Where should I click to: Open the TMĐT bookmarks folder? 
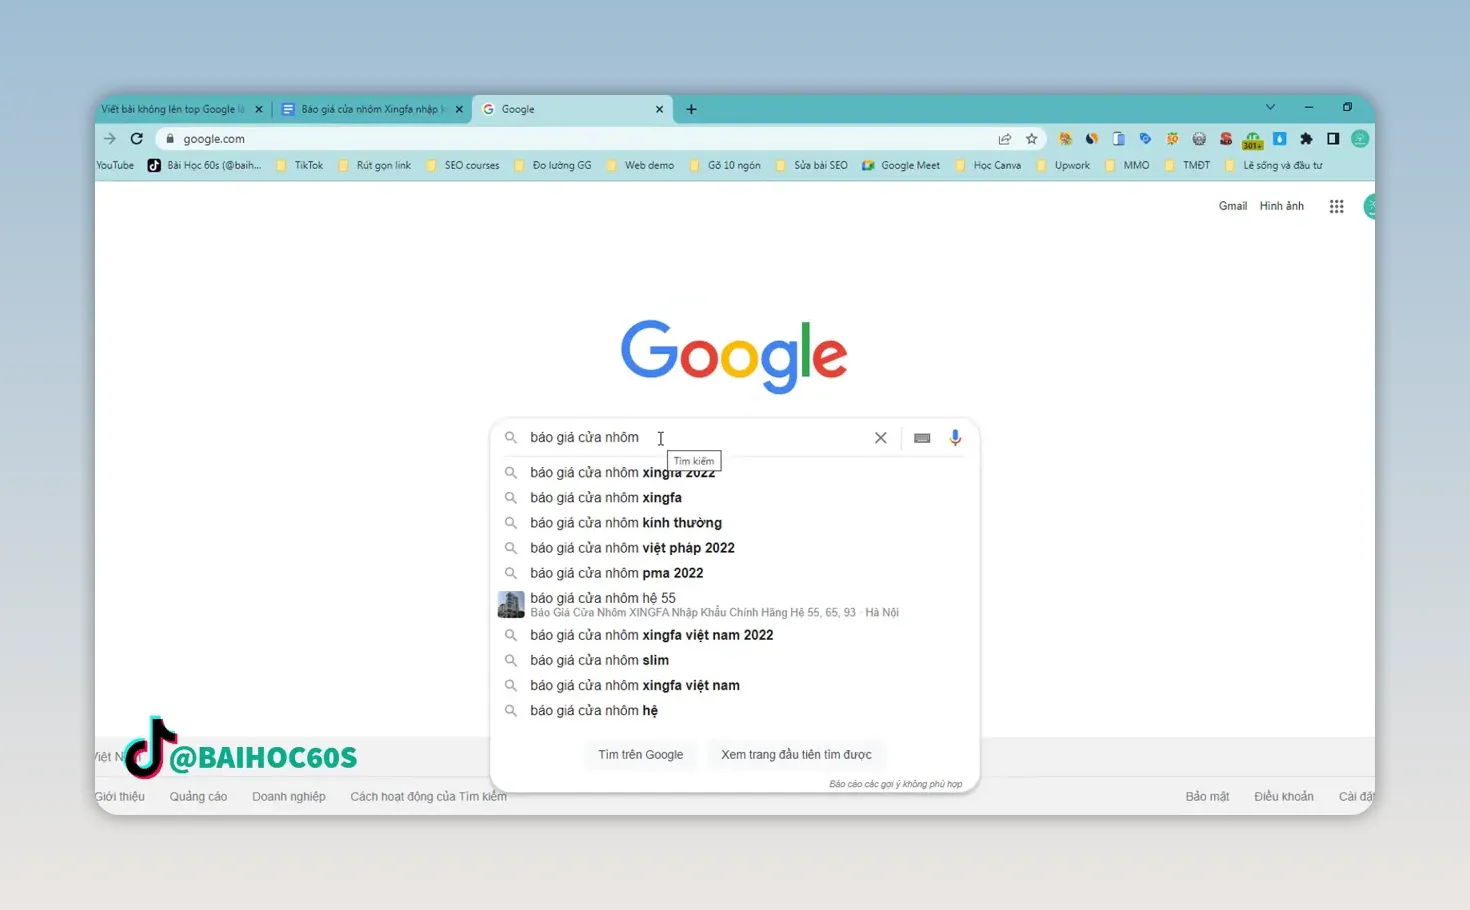click(1187, 165)
